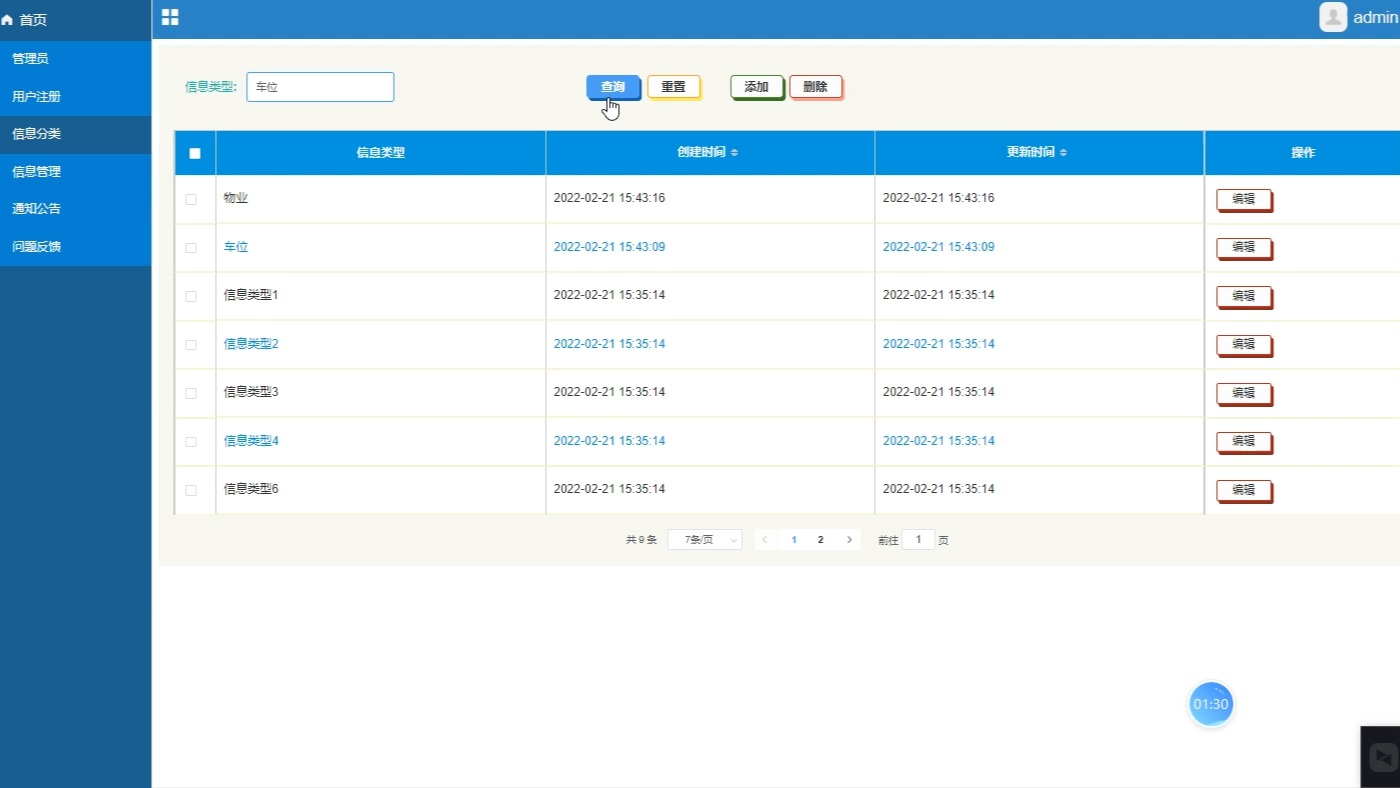Click 车位 update time 15:43:09 cell
The image size is (1400, 788).
click(x=938, y=247)
